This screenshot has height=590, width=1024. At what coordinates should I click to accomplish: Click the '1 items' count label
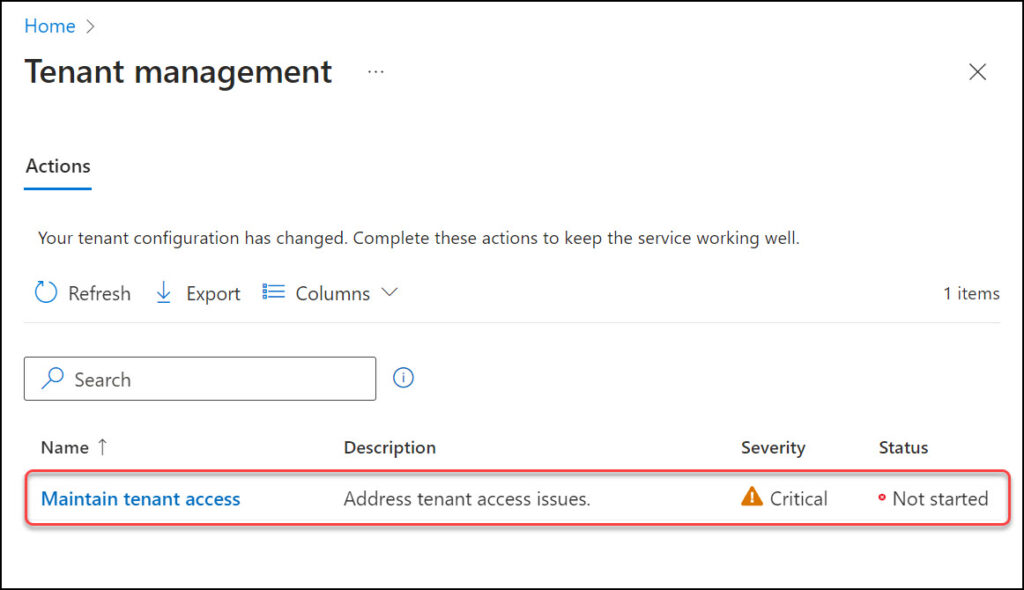971,293
